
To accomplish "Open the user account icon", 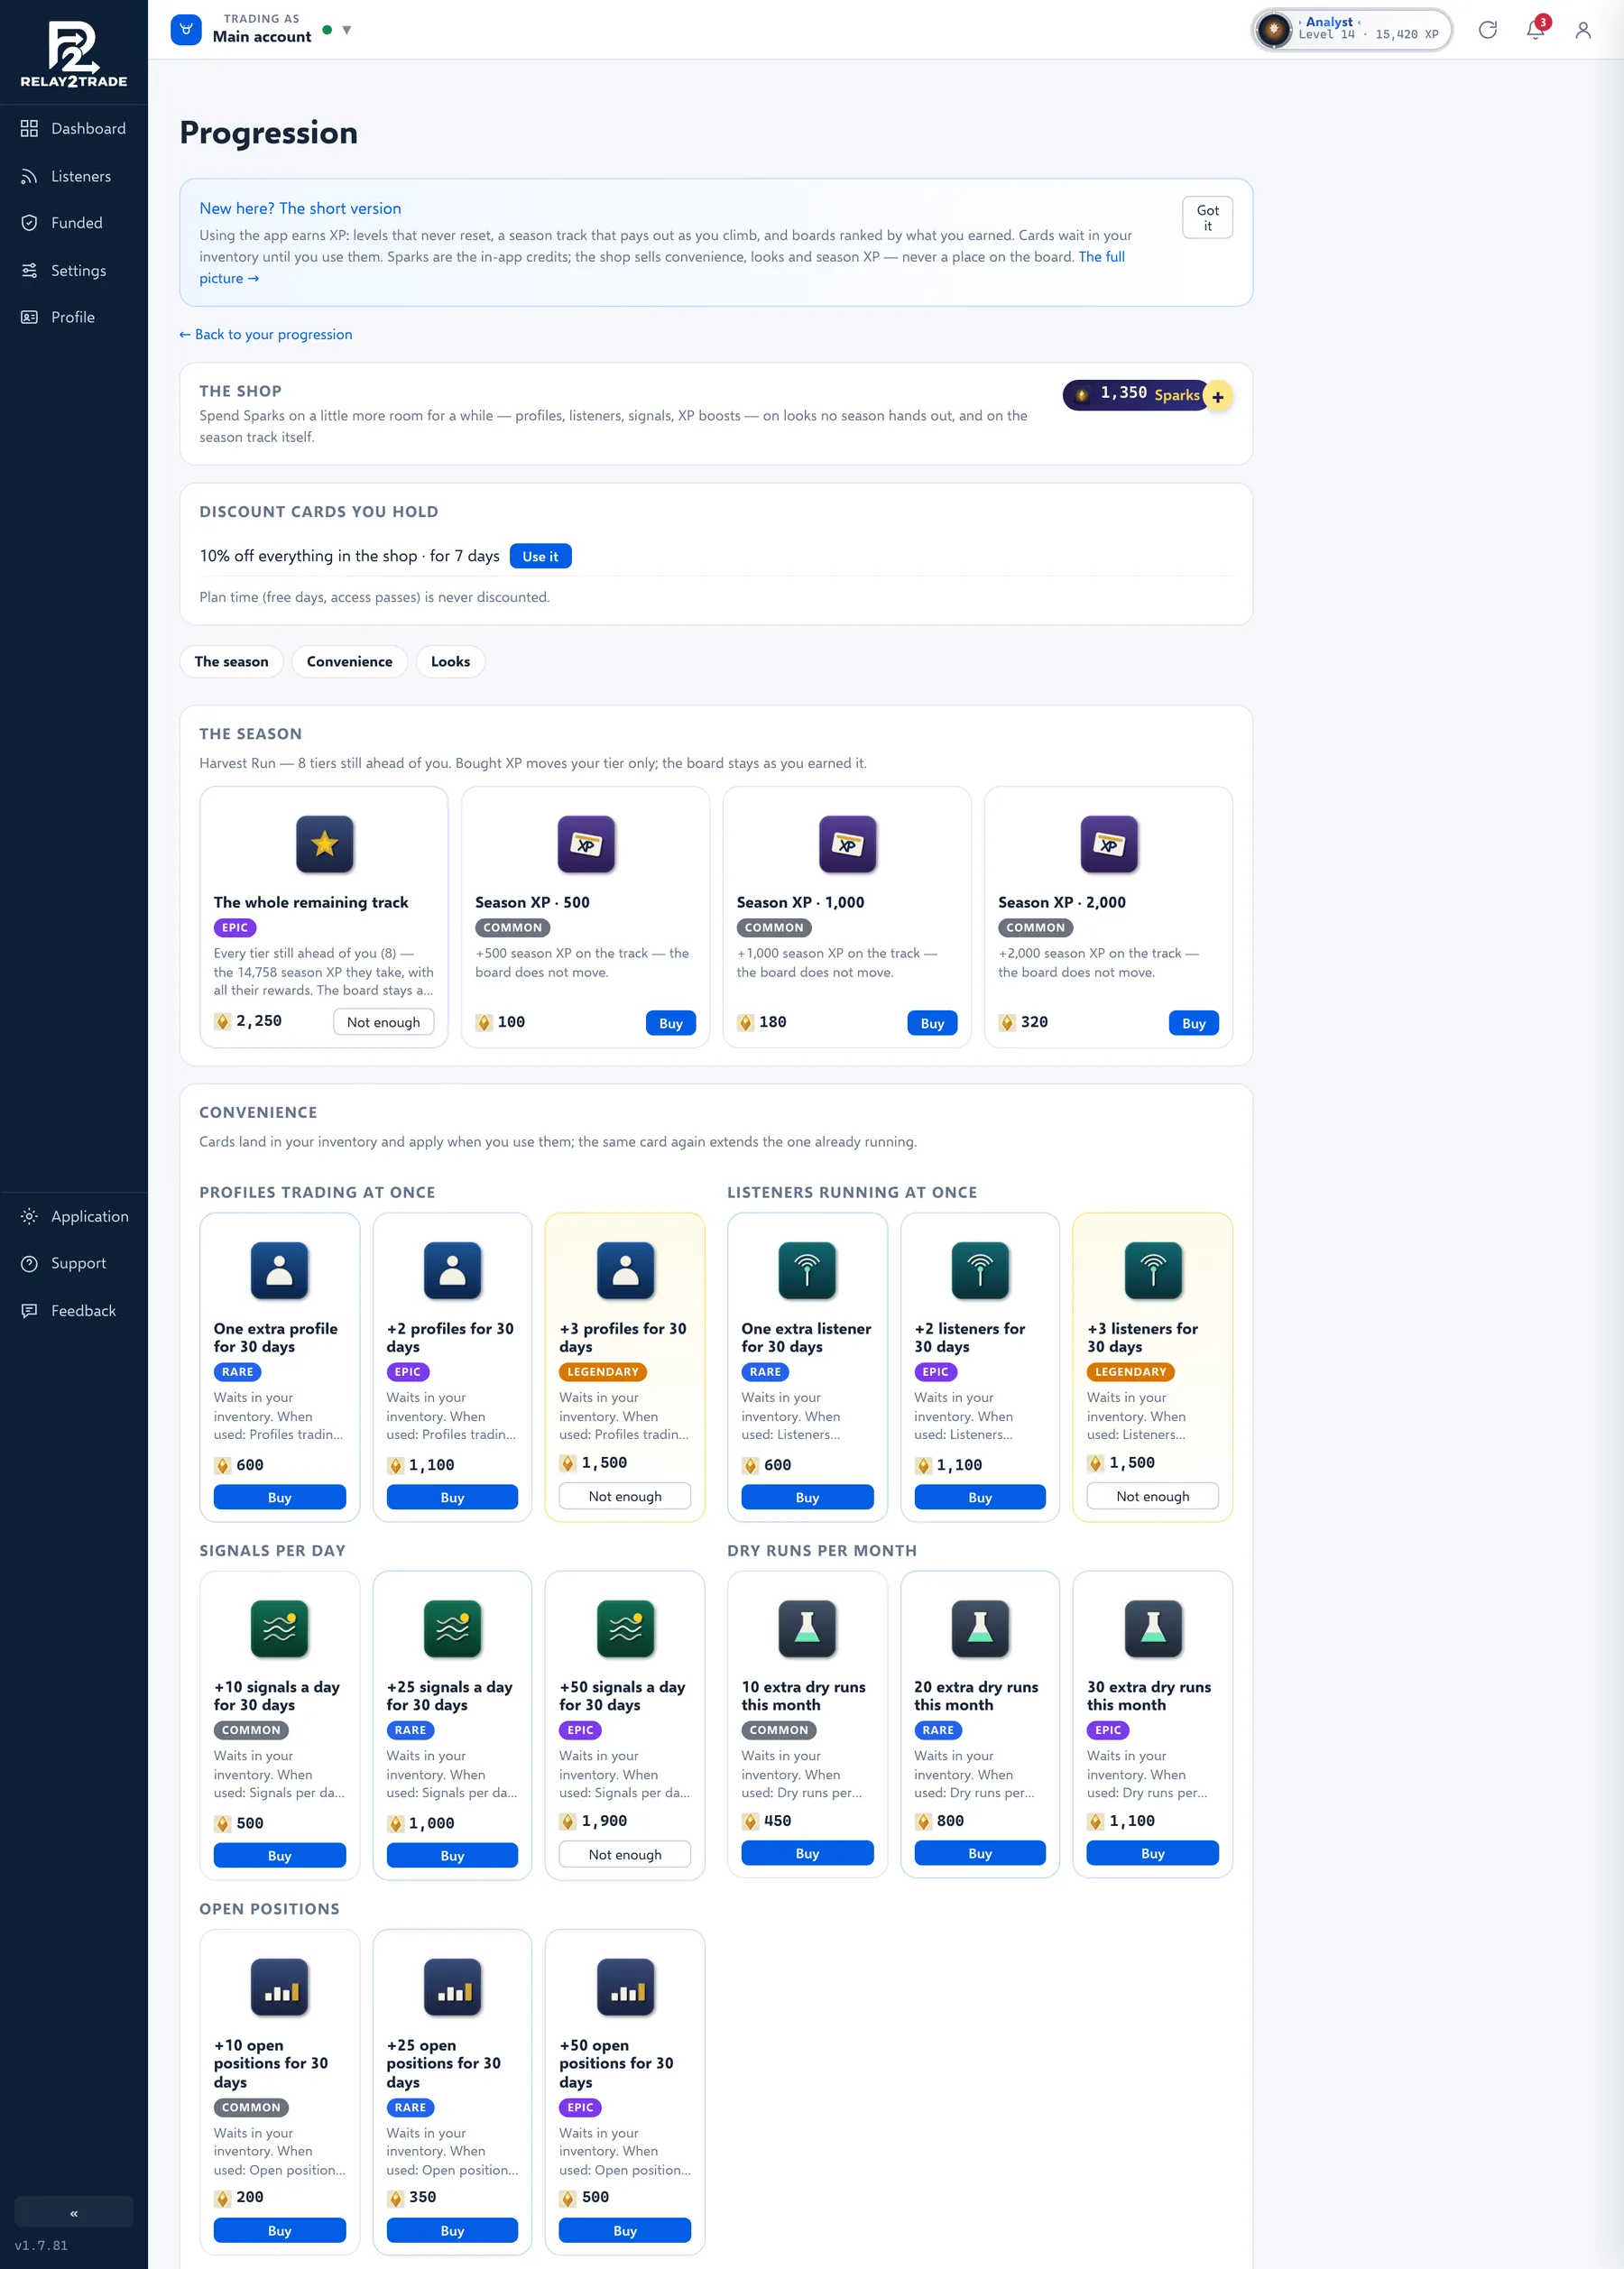I will [1583, 30].
